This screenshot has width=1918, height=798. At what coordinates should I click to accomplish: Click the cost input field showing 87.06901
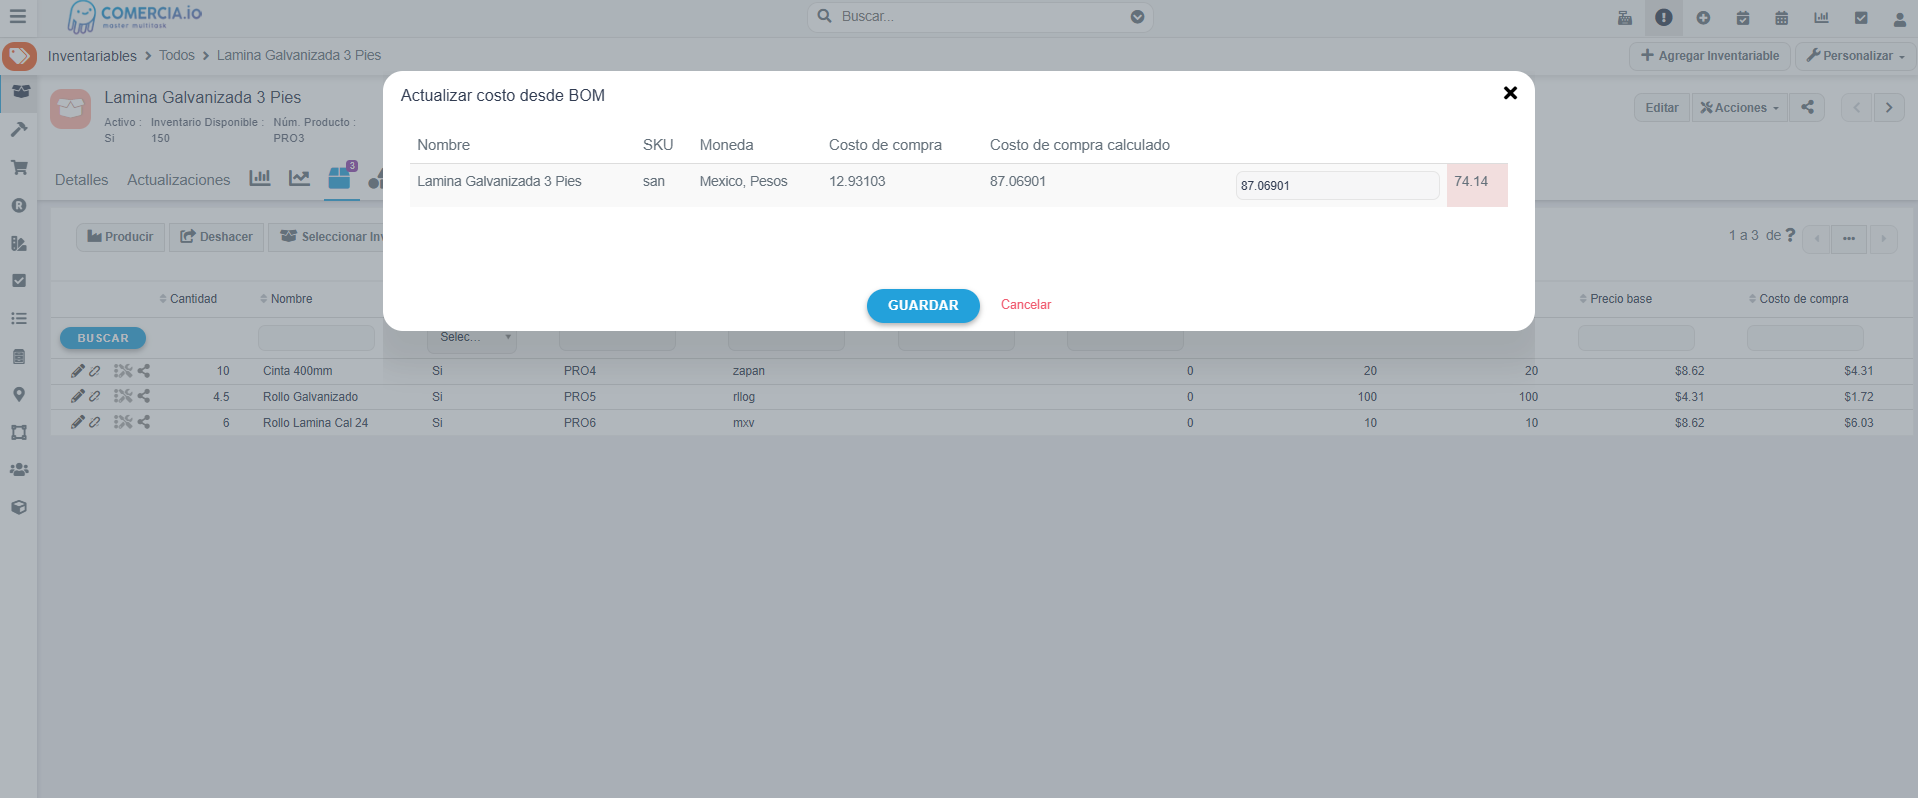(x=1337, y=185)
